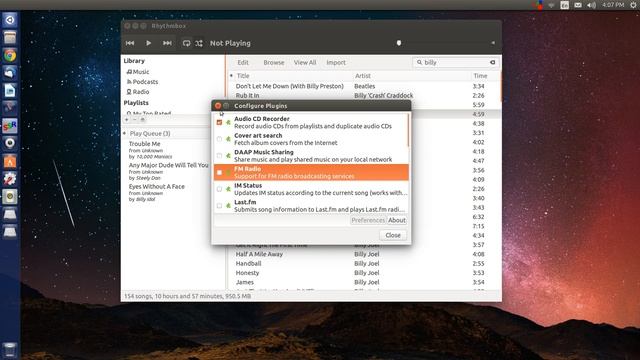
Task: Open Music library in the sidebar
Action: tap(138, 71)
